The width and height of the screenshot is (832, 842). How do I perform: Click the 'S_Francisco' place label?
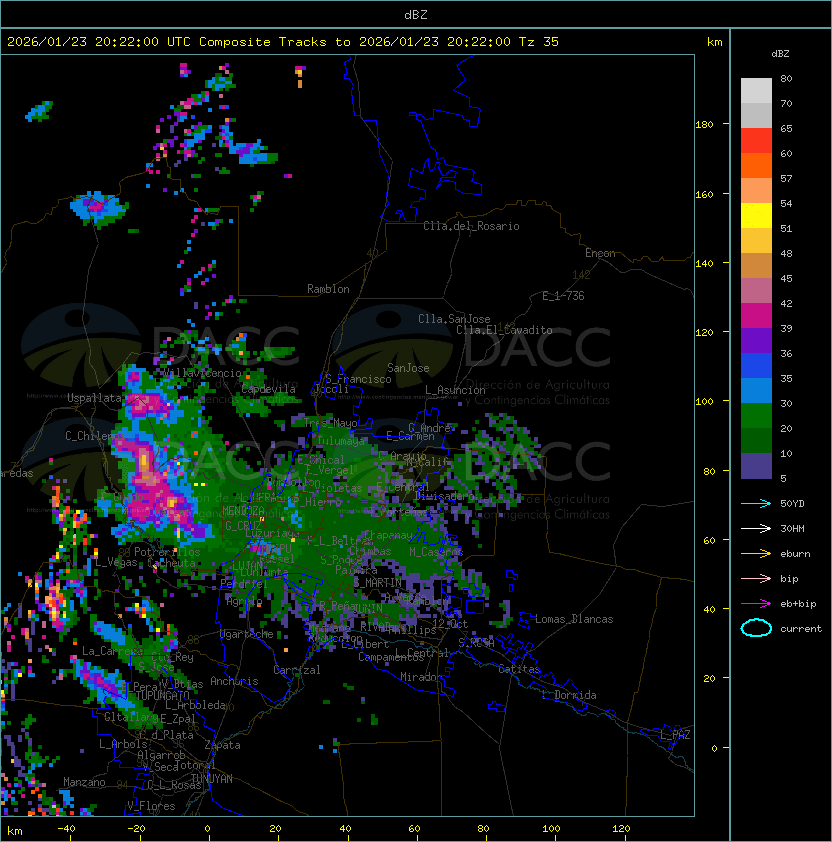pyautogui.click(x=358, y=379)
